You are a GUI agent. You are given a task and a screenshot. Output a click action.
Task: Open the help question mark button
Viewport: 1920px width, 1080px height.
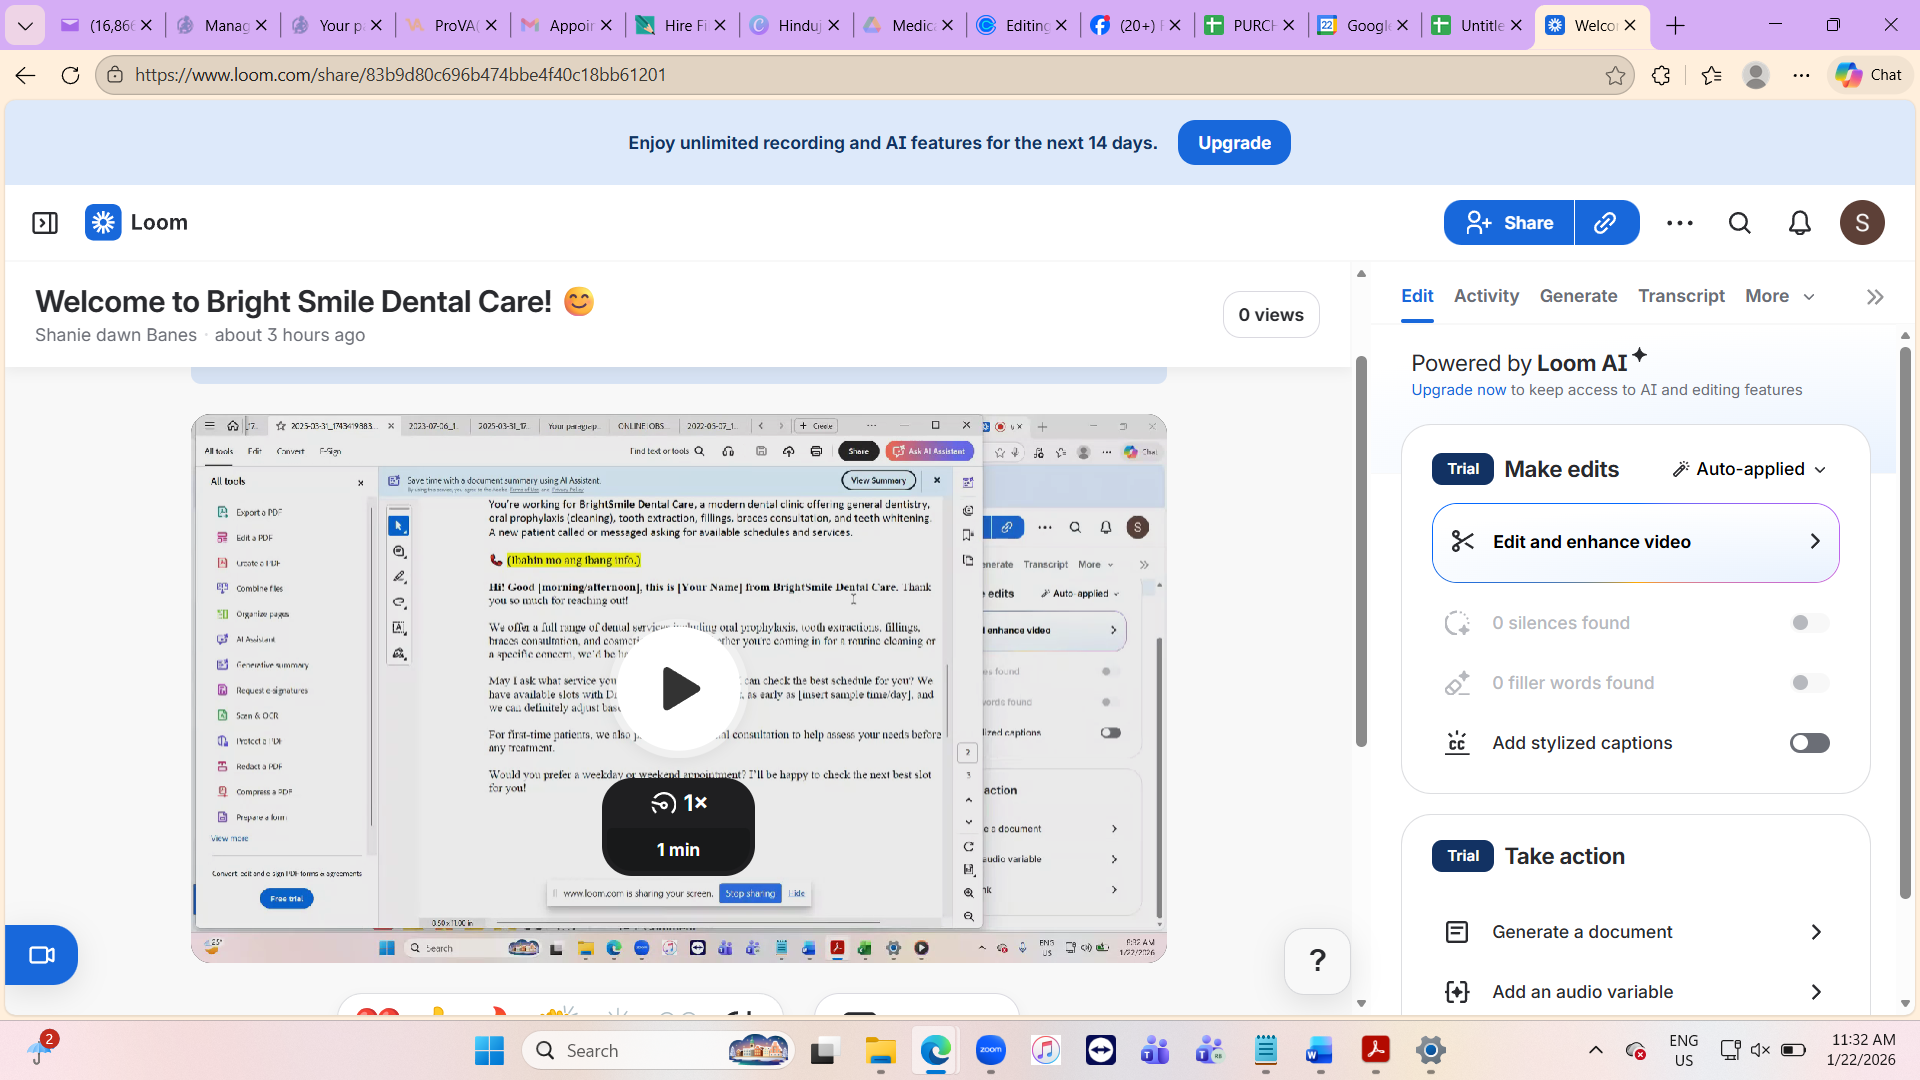pyautogui.click(x=1317, y=961)
